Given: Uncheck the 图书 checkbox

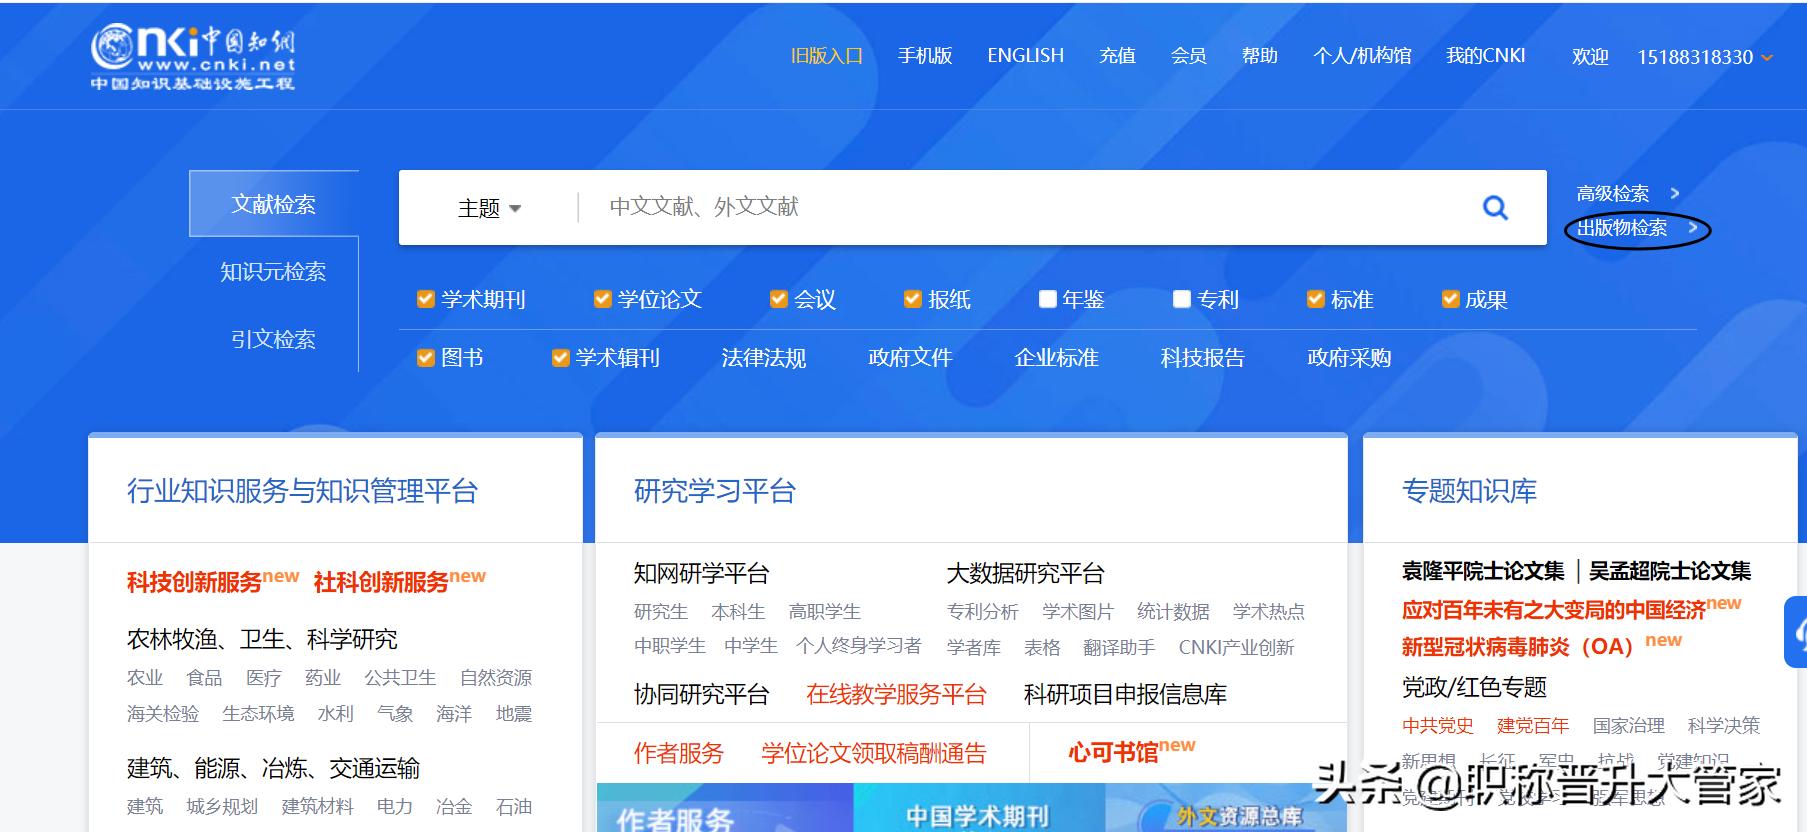Looking at the screenshot, I should [425, 358].
